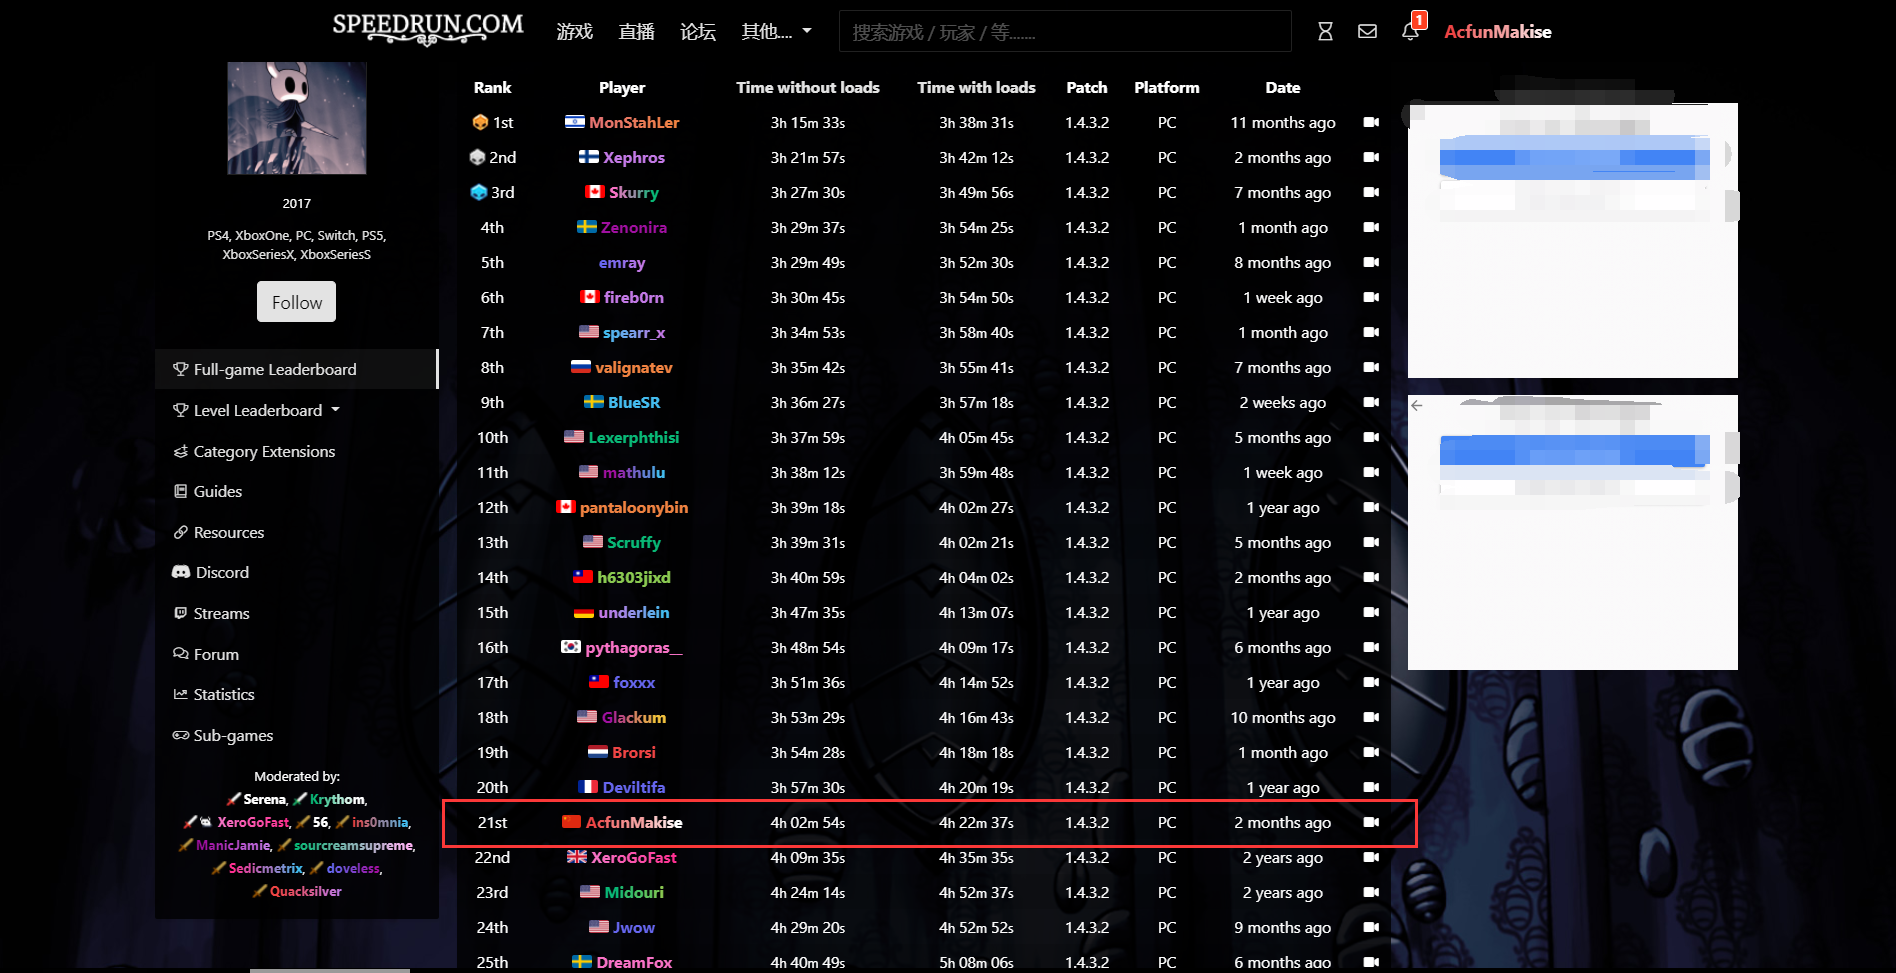The height and width of the screenshot is (973, 1896).
Task: Open video icon for MonStahLer's run
Action: click(x=1371, y=122)
